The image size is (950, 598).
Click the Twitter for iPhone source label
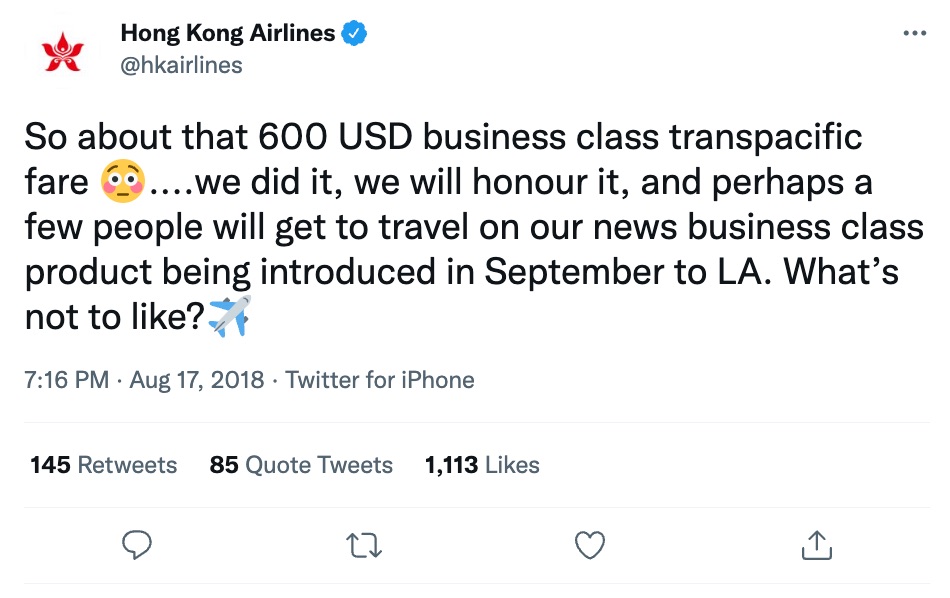[381, 379]
